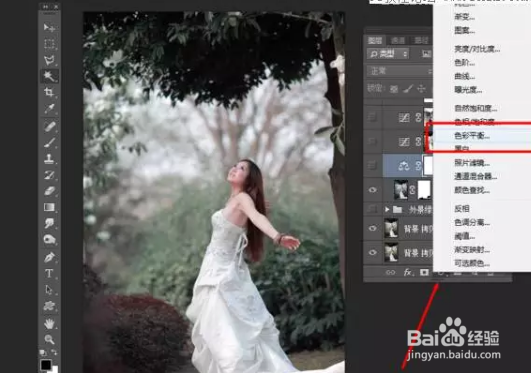Show the 外景 layer group
The width and height of the screenshot is (531, 373).
pos(372,209)
